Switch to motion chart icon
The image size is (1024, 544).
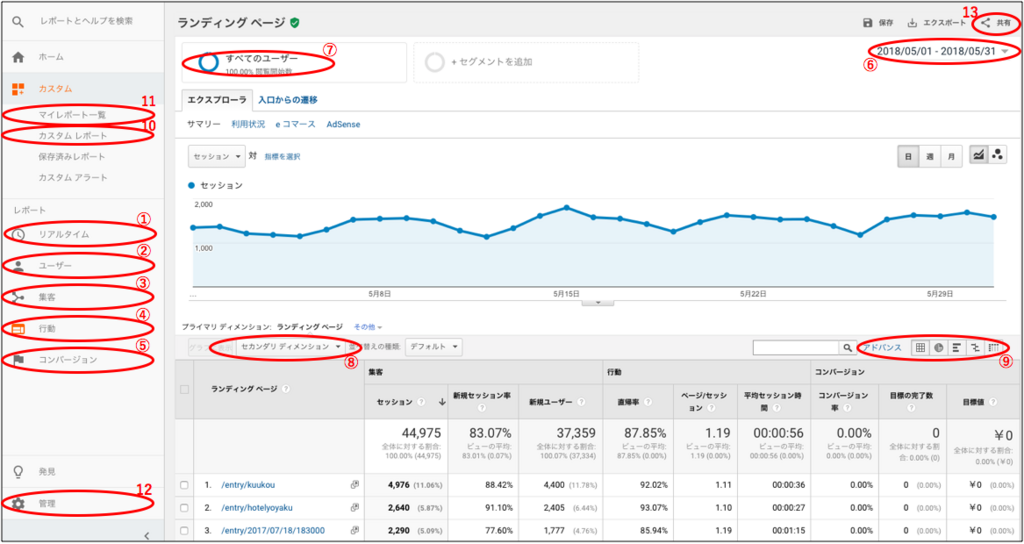point(997,156)
